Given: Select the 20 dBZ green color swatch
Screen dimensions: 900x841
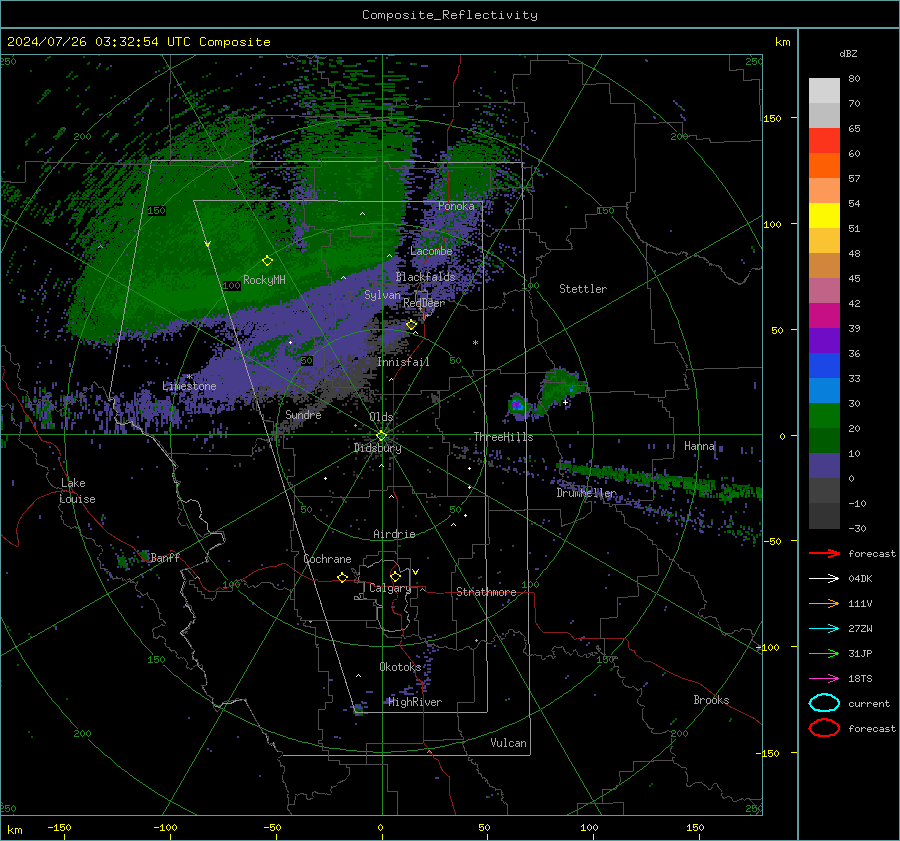Looking at the screenshot, I should [824, 416].
